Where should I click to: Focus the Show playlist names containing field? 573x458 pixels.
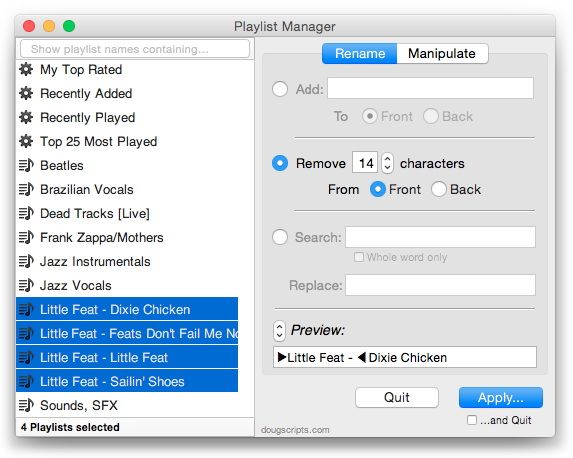point(135,49)
